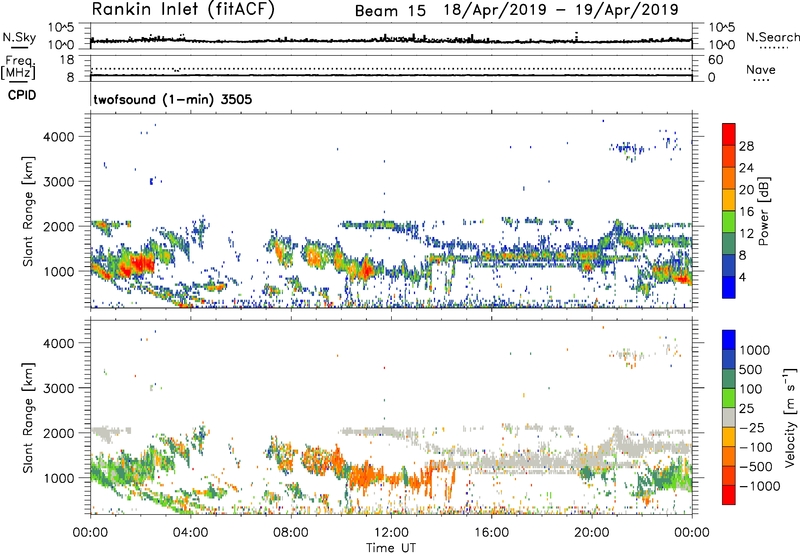Click the 'Slant Range [km]' label of the Velocity panel

coord(29,418)
